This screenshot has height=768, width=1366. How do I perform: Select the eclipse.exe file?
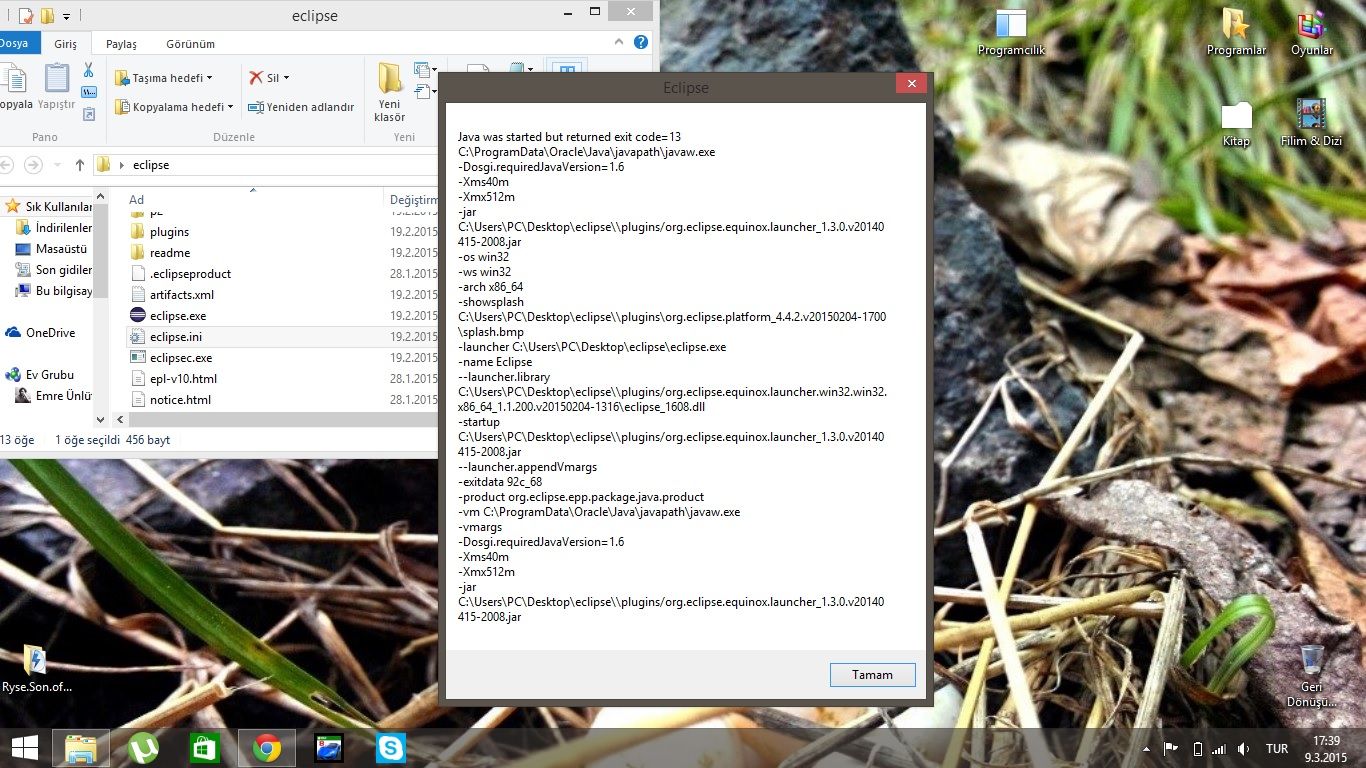pos(168,316)
